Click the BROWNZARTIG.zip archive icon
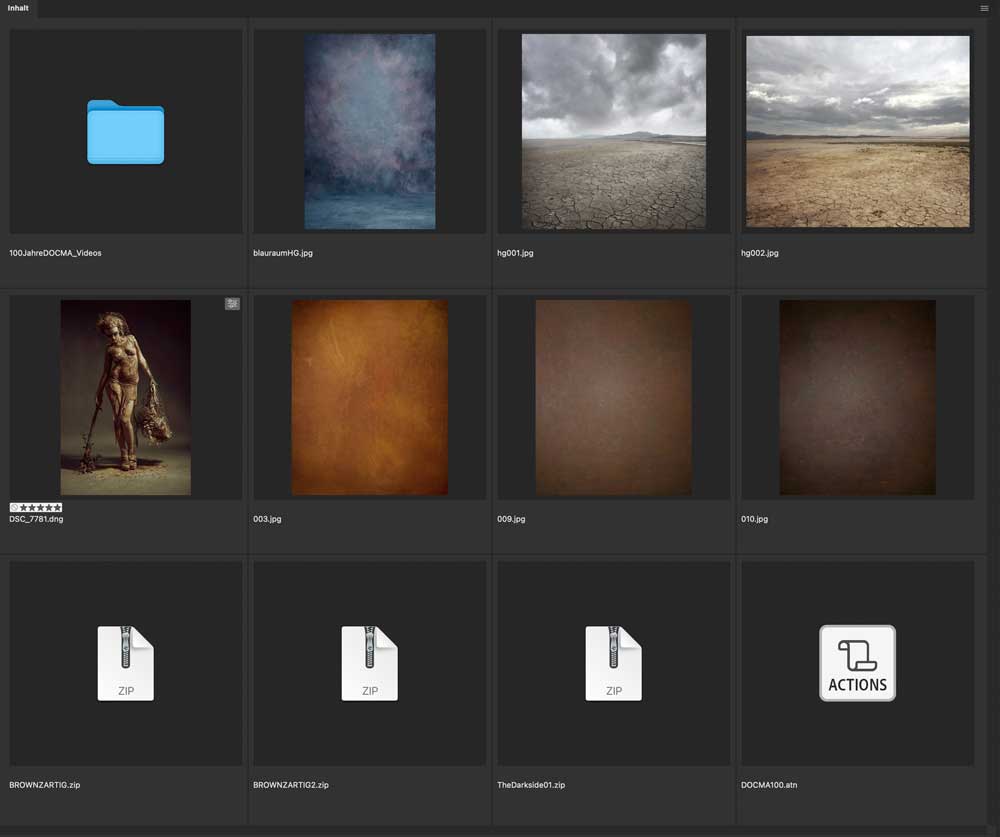 click(x=125, y=663)
